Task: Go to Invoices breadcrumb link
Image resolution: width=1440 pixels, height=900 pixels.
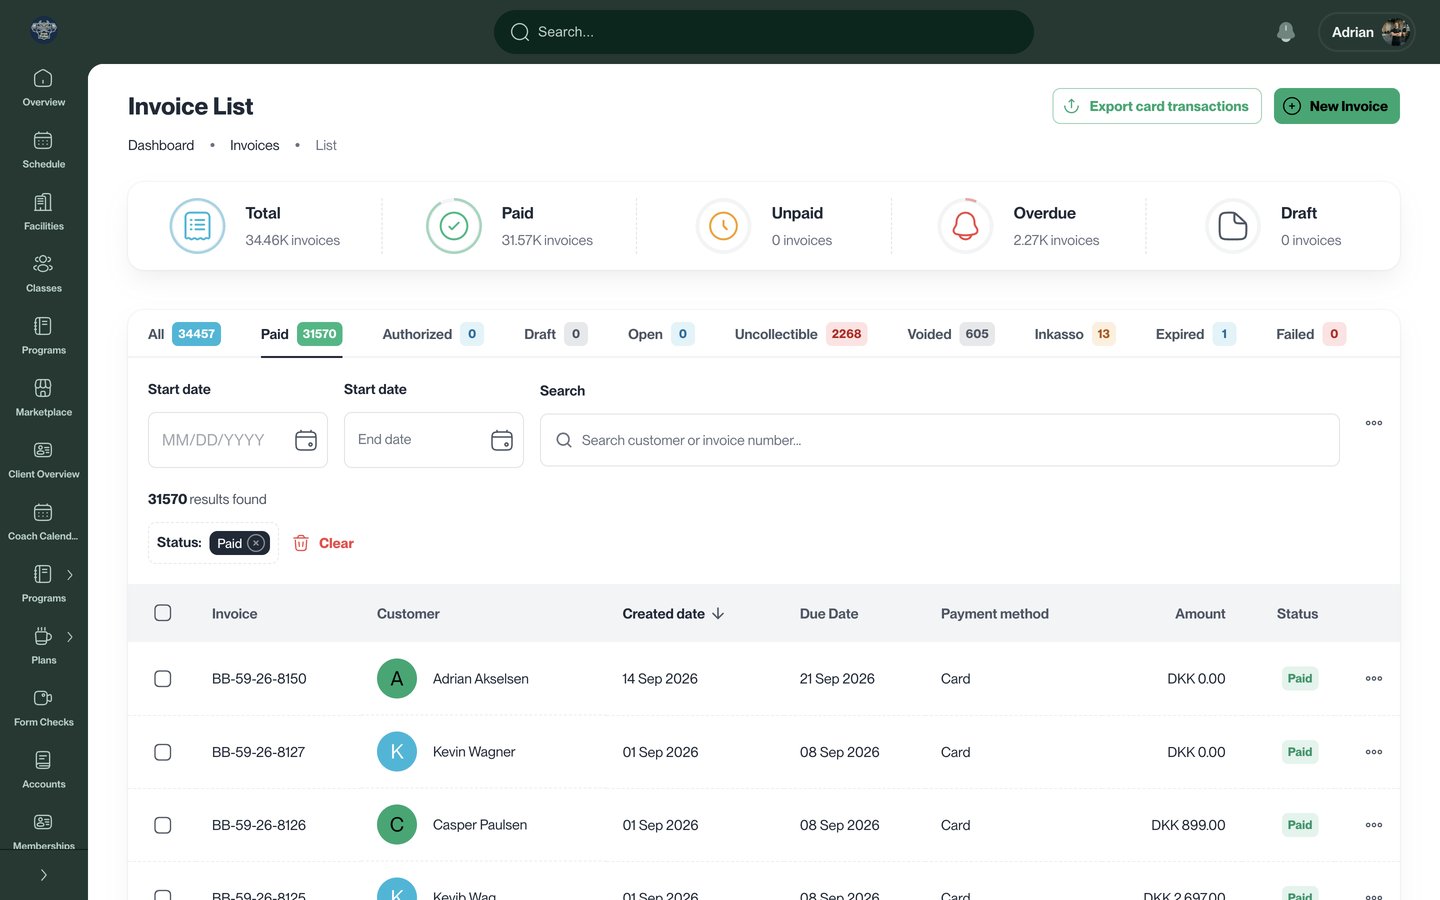Action: click(x=255, y=145)
